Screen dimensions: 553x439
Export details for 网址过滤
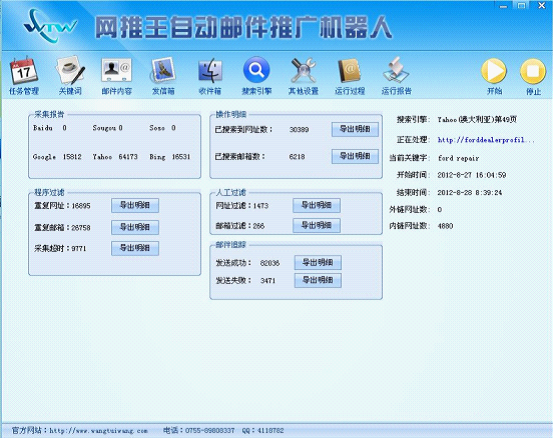pyautogui.click(x=316, y=205)
